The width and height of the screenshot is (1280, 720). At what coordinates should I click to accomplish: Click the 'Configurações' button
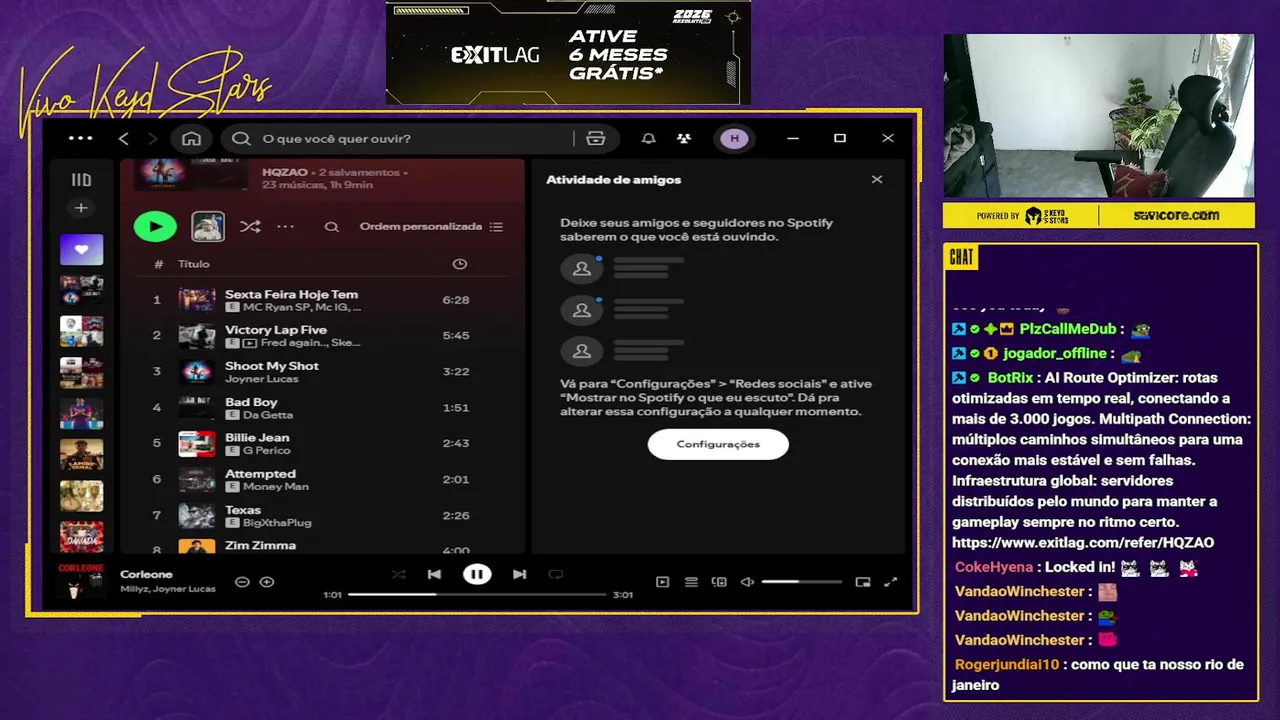click(x=718, y=444)
